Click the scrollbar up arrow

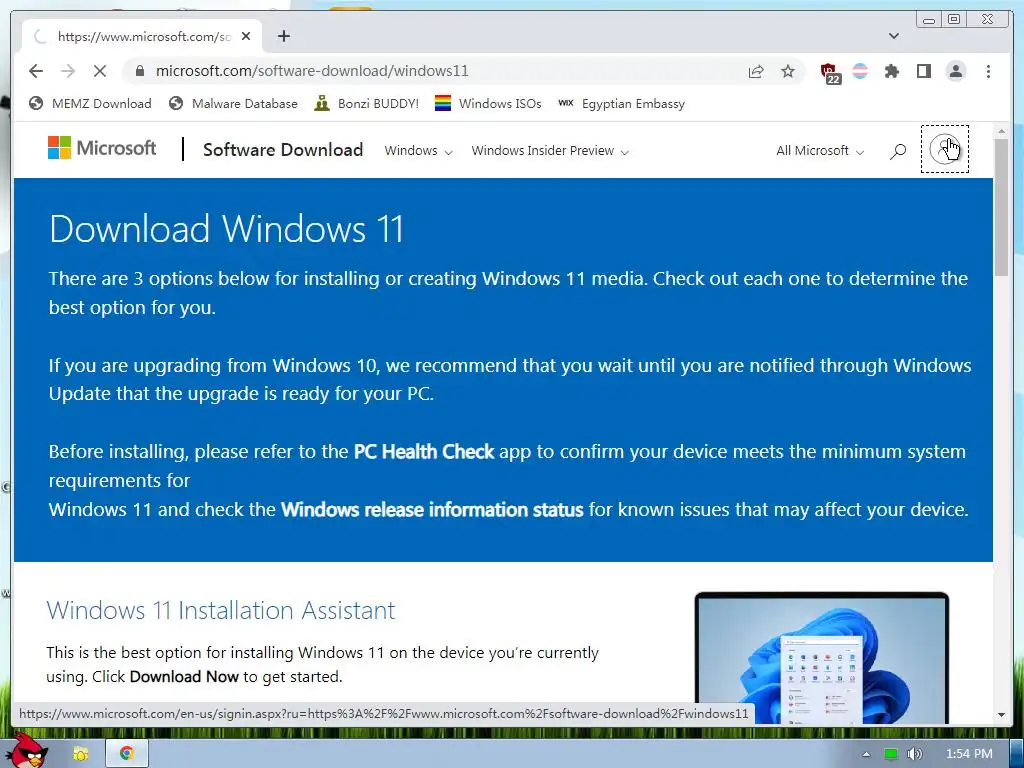click(x=1001, y=132)
